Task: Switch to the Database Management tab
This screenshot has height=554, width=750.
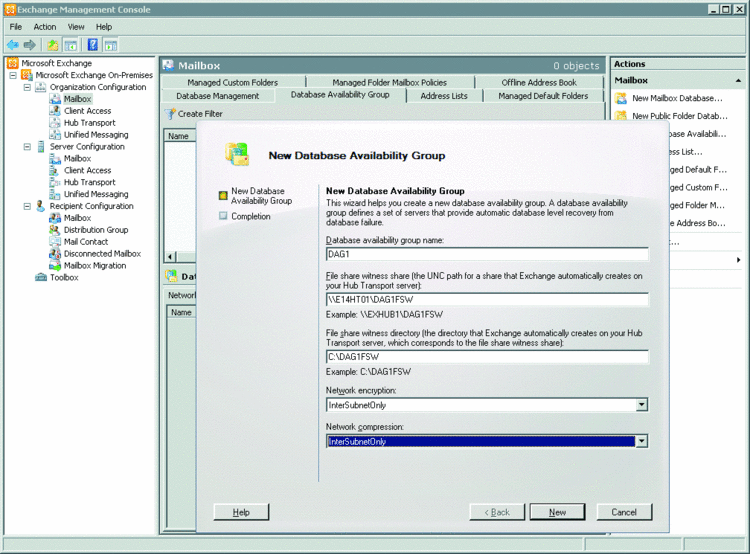Action: 218,96
